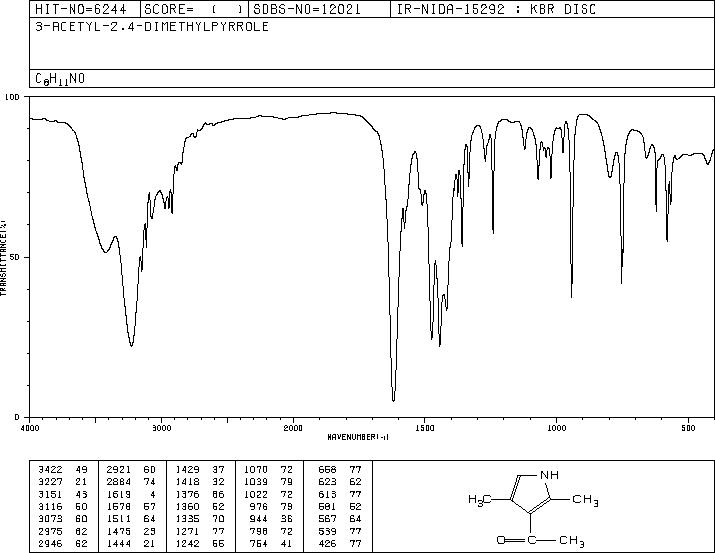715x553 pixels.
Task: Select the SDBS-NO=12021 header text
Action: [306, 9]
